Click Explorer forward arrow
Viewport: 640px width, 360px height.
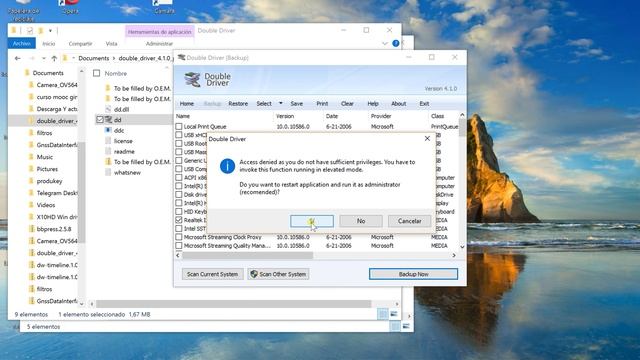tap(32, 58)
